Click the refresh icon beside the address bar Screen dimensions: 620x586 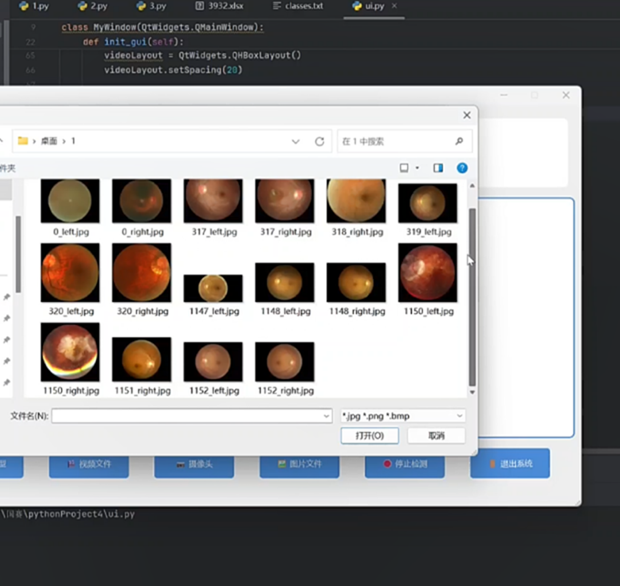pos(320,142)
